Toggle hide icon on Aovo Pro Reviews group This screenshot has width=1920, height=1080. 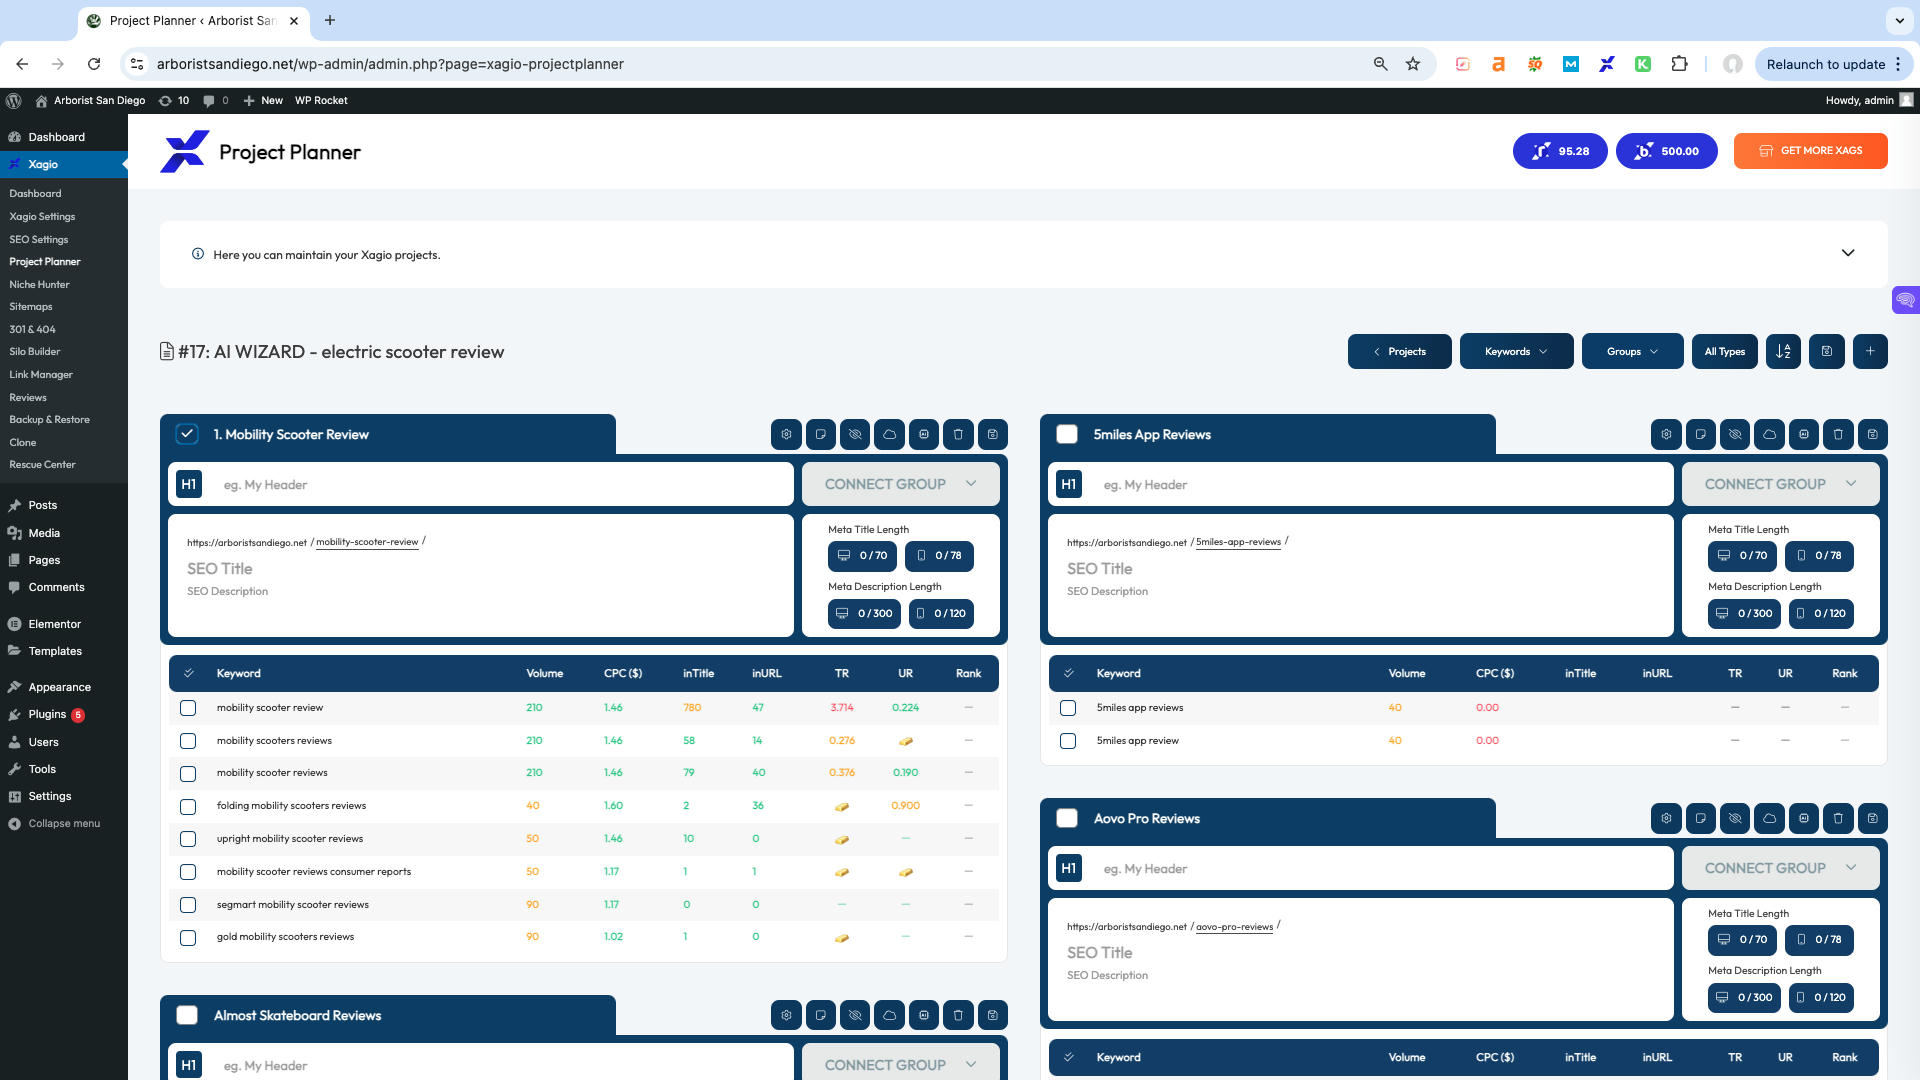(1735, 819)
